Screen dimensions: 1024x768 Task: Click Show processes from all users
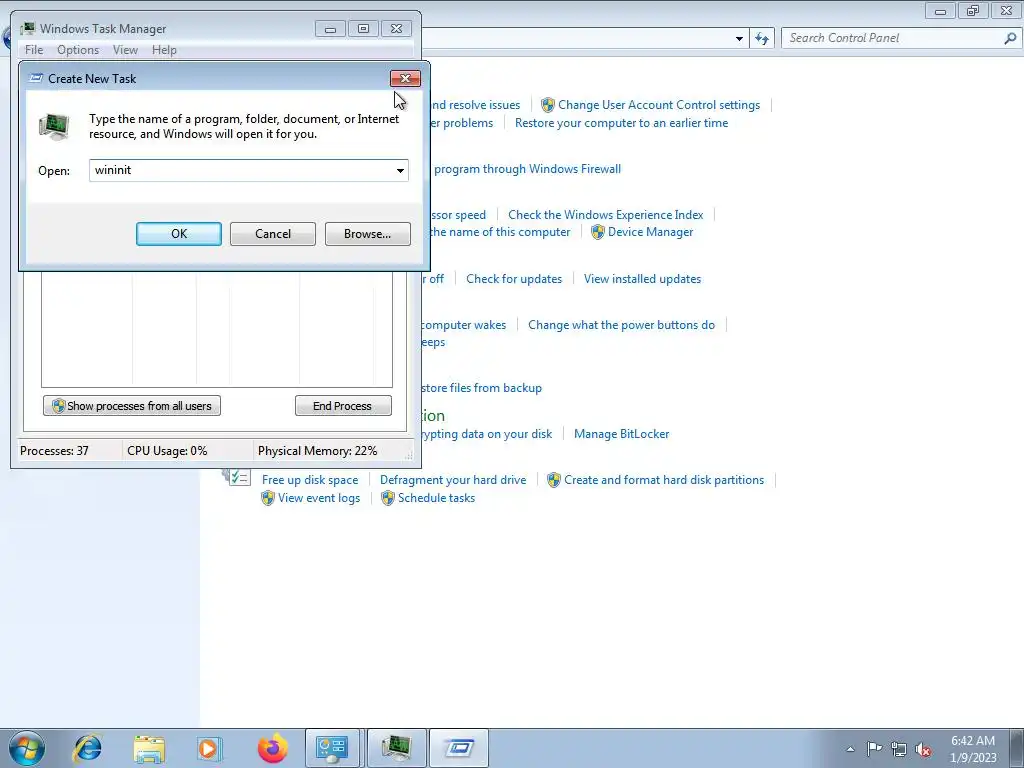(x=132, y=406)
